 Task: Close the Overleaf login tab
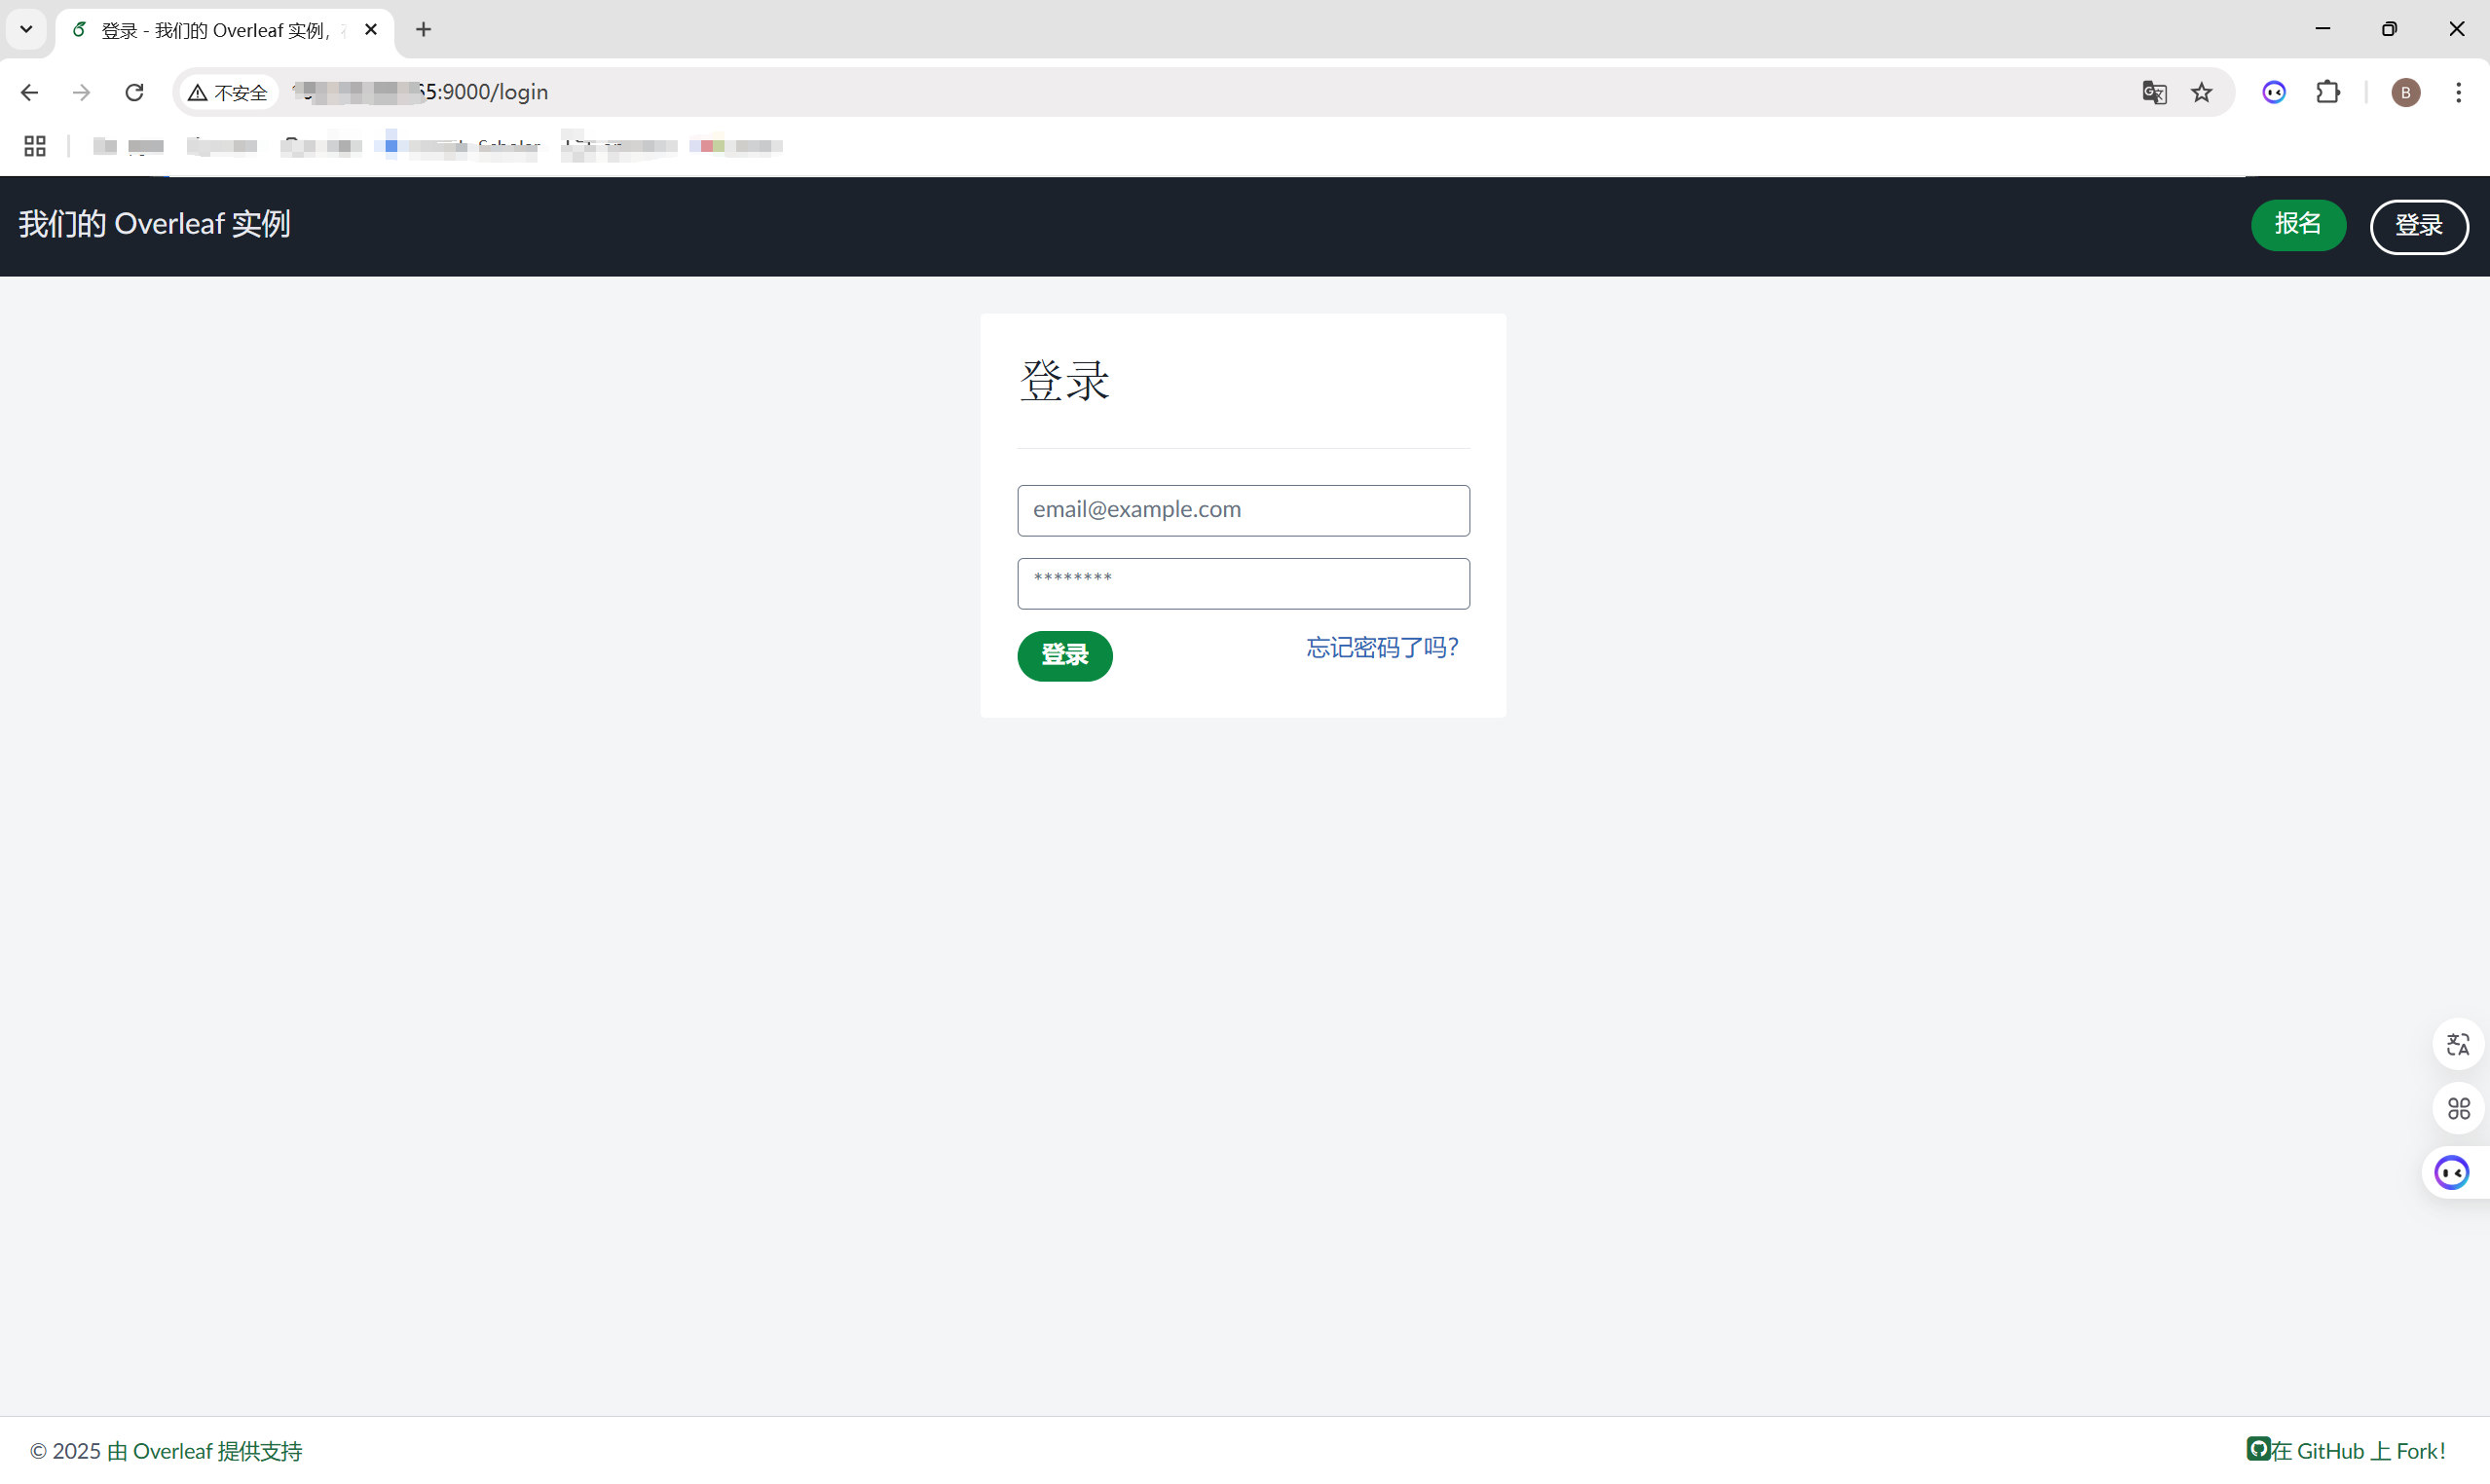pos(370,30)
